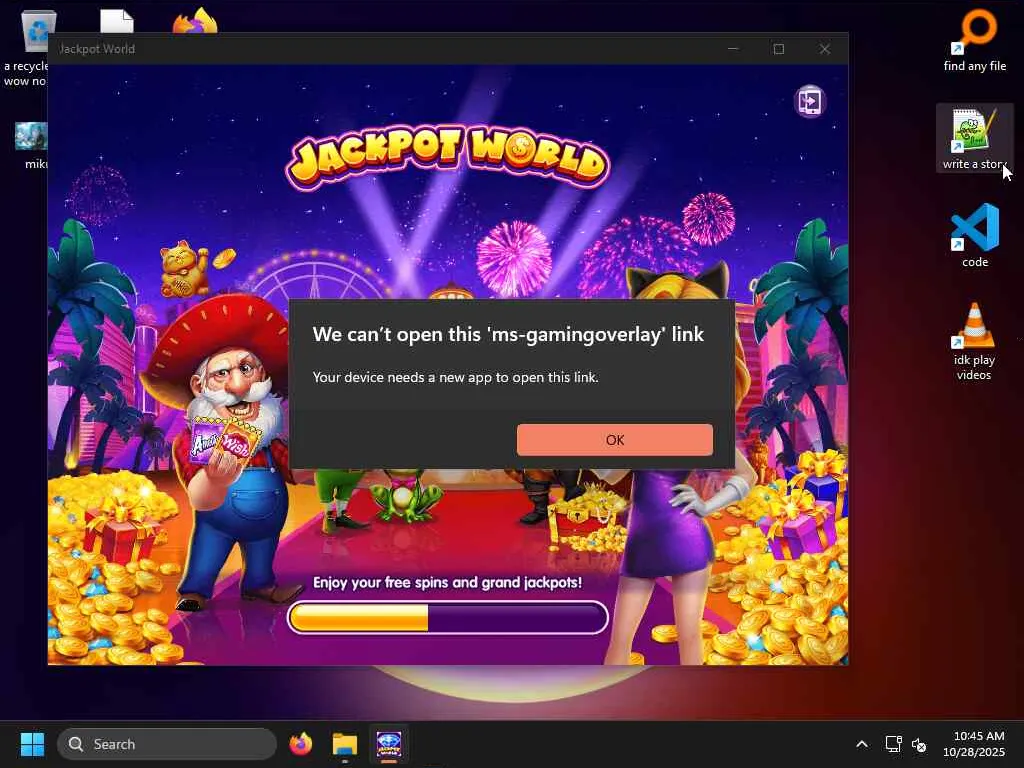Click OK in the ms-gamingoverlay dialog
This screenshot has width=1024, height=768.
(x=615, y=440)
